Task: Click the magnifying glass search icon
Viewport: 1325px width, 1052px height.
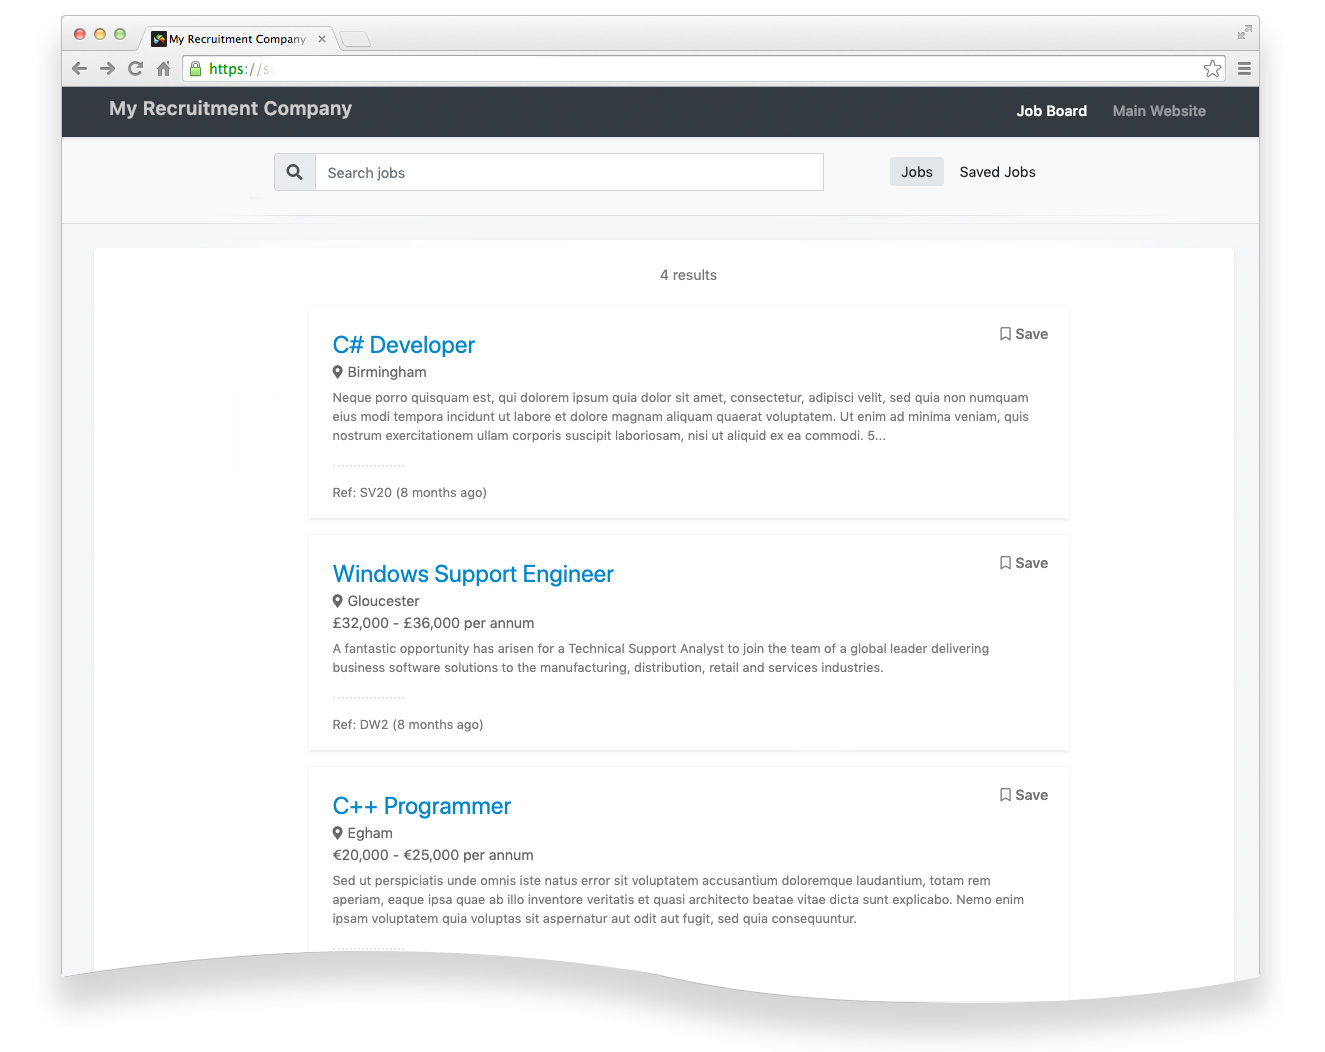Action: click(x=295, y=172)
